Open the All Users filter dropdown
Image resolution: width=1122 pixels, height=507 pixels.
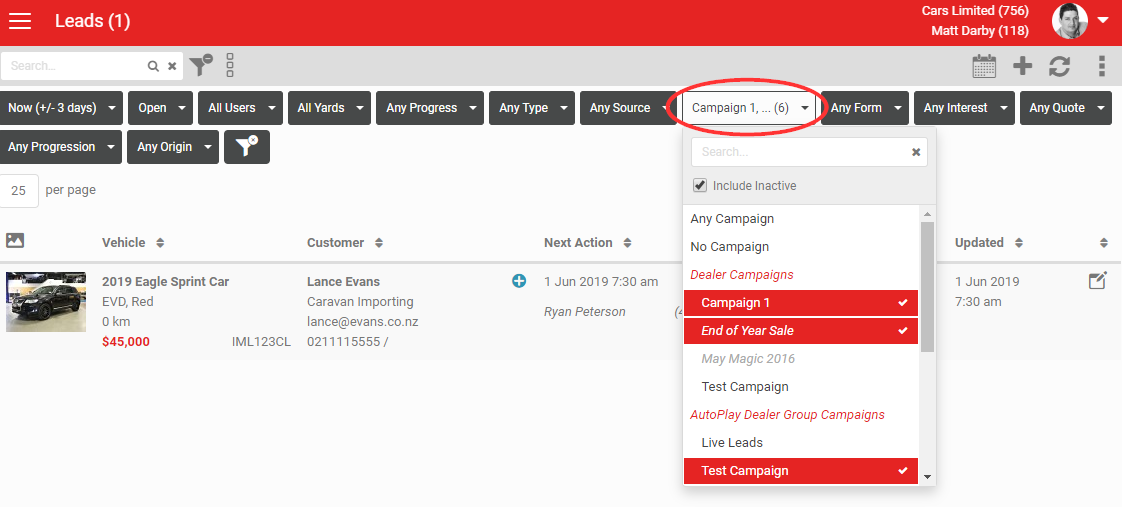pyautogui.click(x=240, y=108)
